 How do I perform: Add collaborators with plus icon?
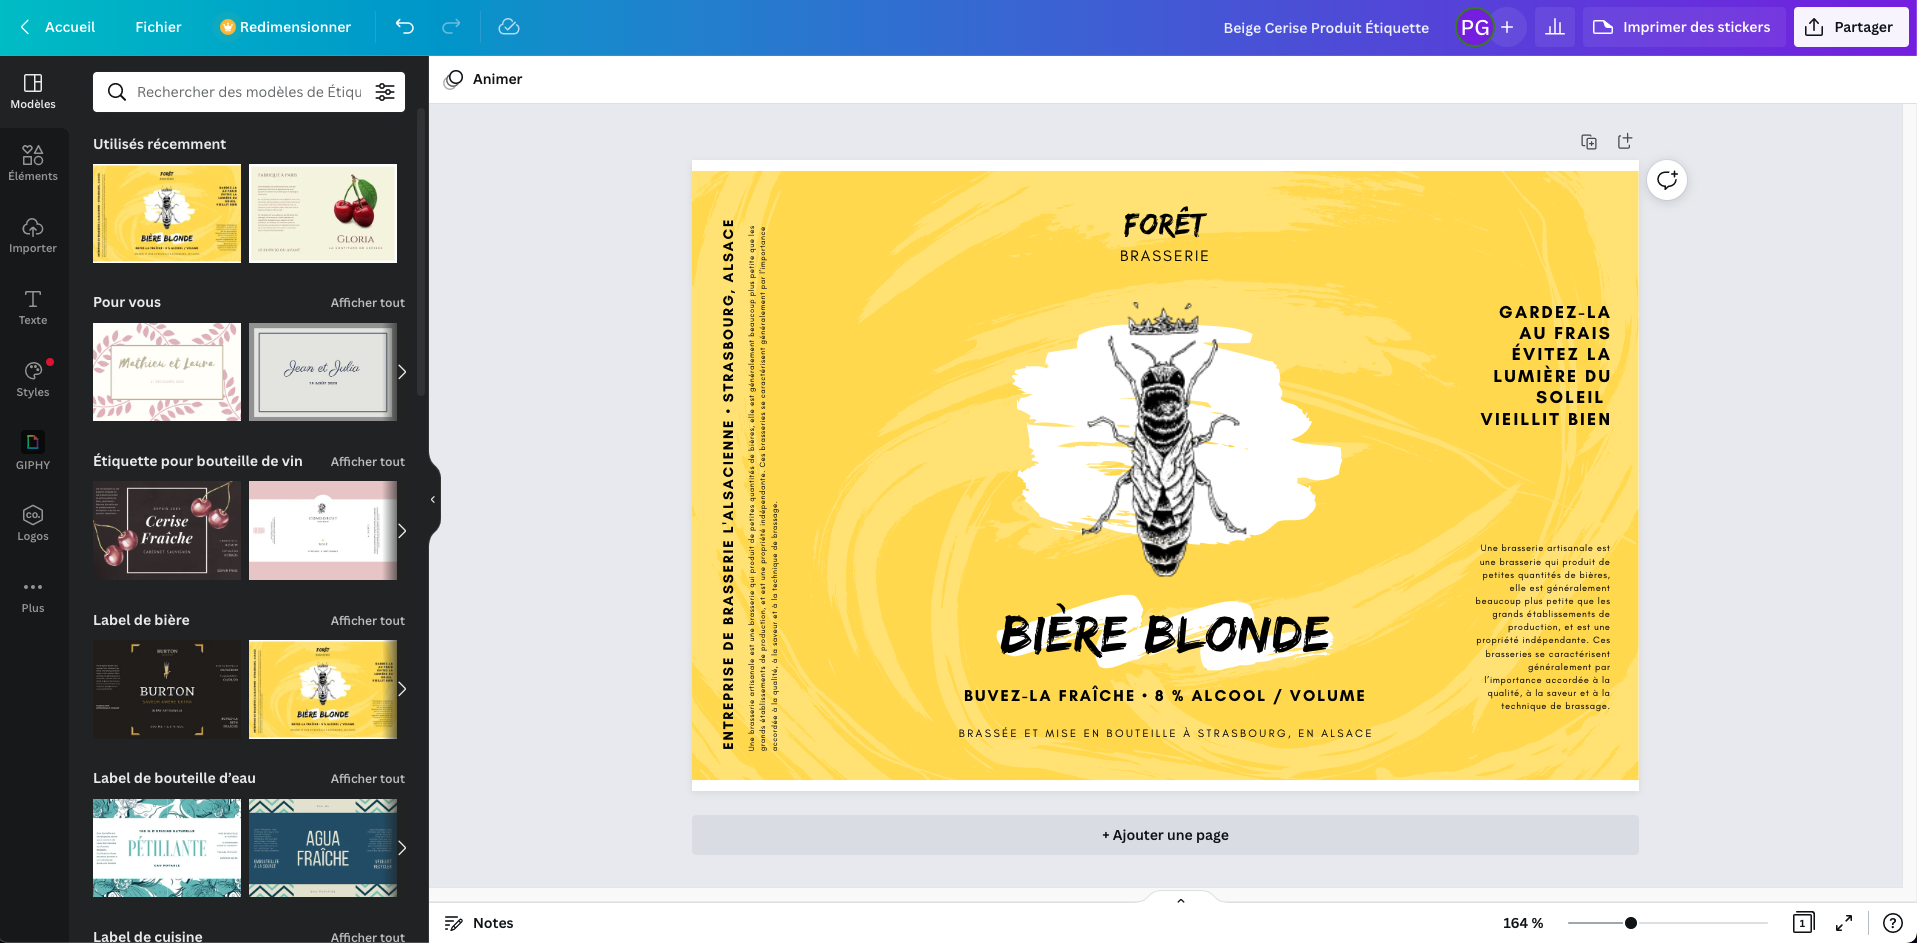point(1507,27)
